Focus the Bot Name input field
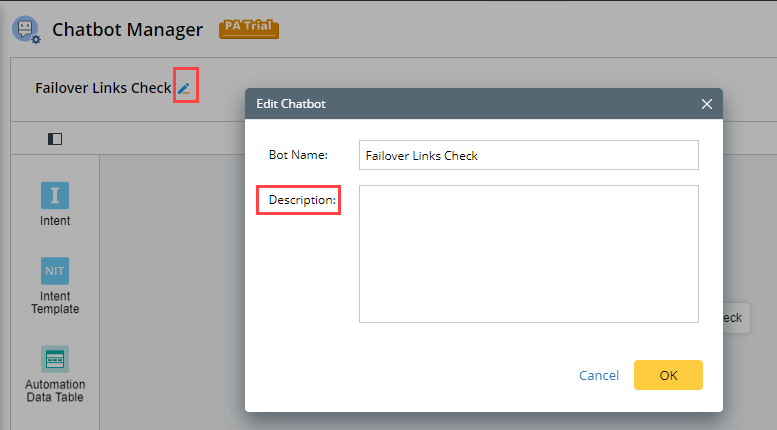The height and width of the screenshot is (430, 777). click(x=528, y=155)
